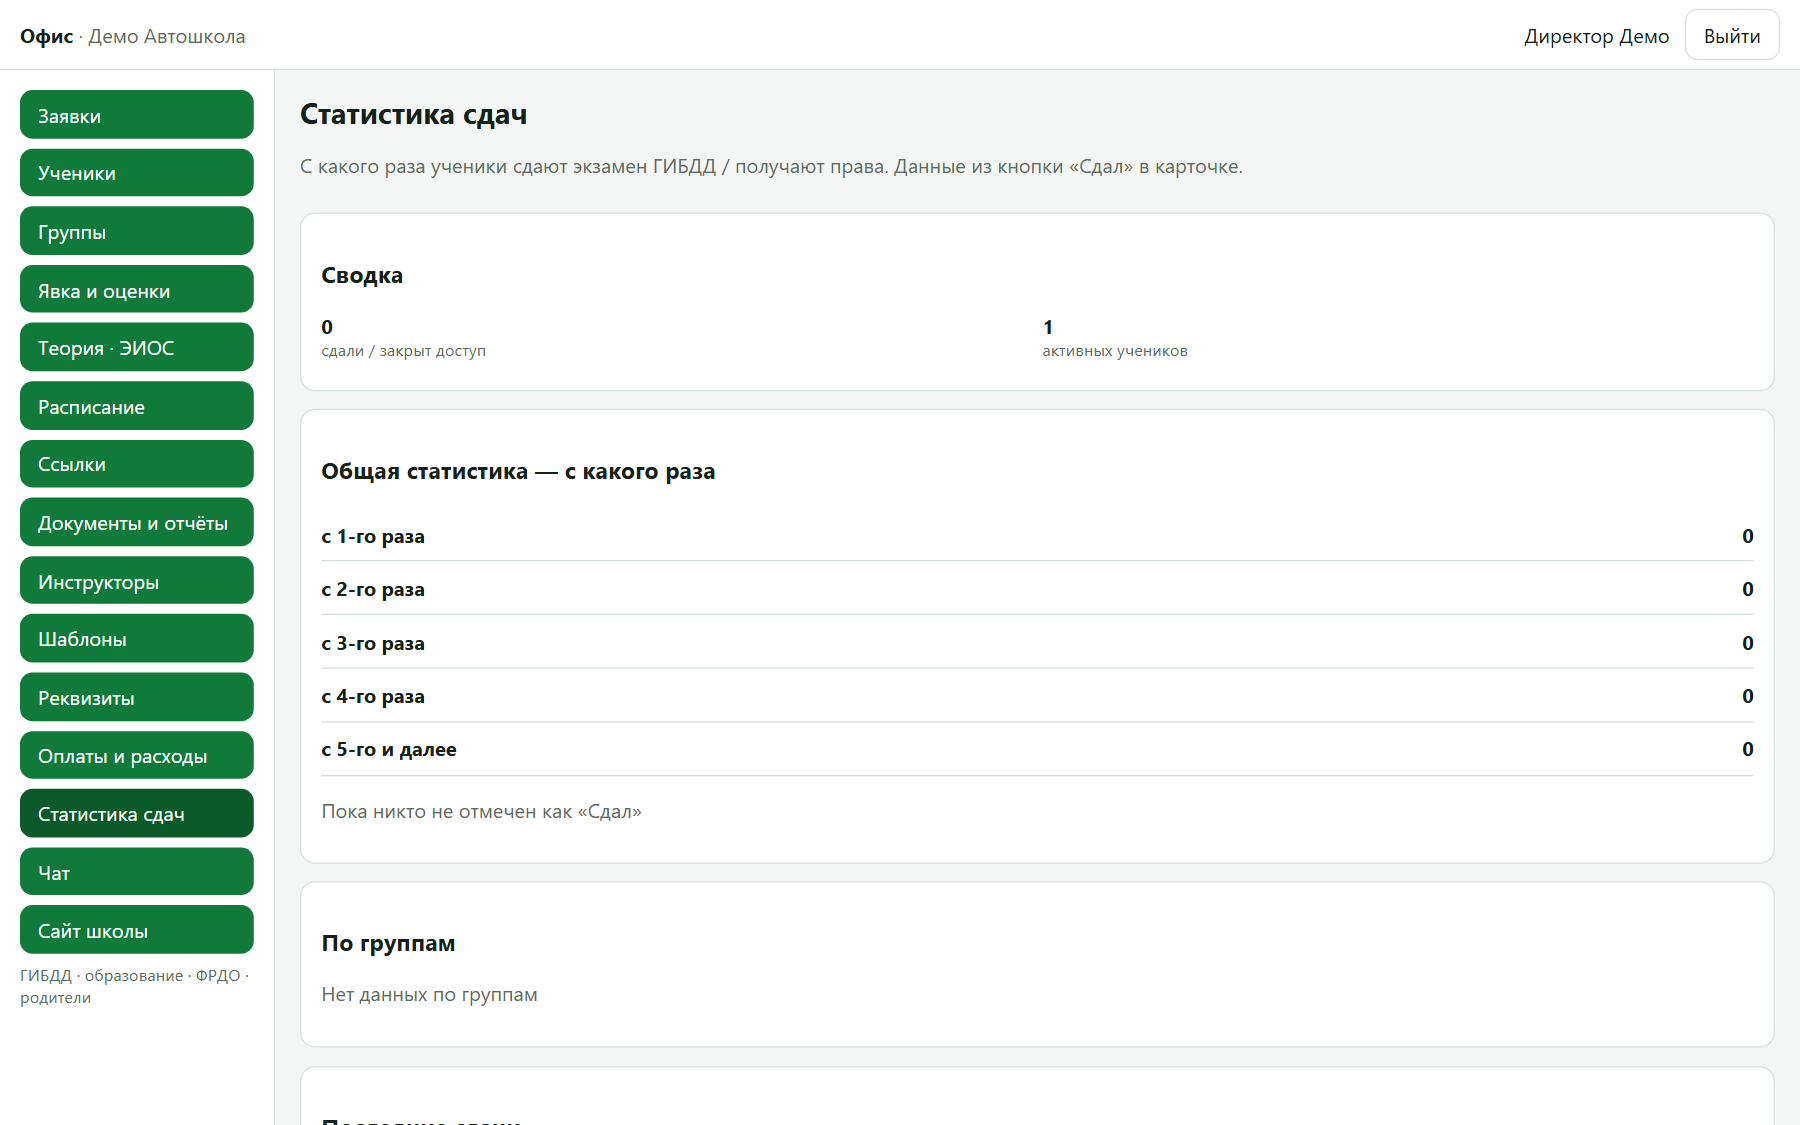The height and width of the screenshot is (1125, 1800).
Task: Open Документы и отчёты
Action: (x=137, y=522)
